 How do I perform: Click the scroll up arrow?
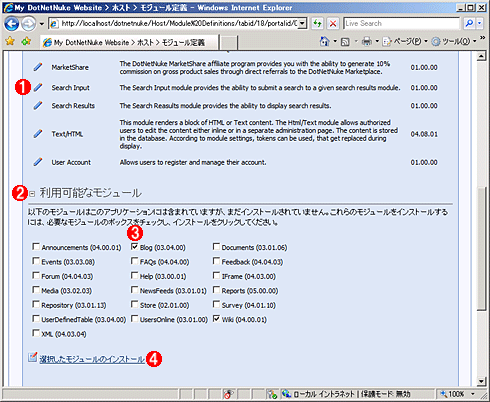pyautogui.click(x=481, y=56)
